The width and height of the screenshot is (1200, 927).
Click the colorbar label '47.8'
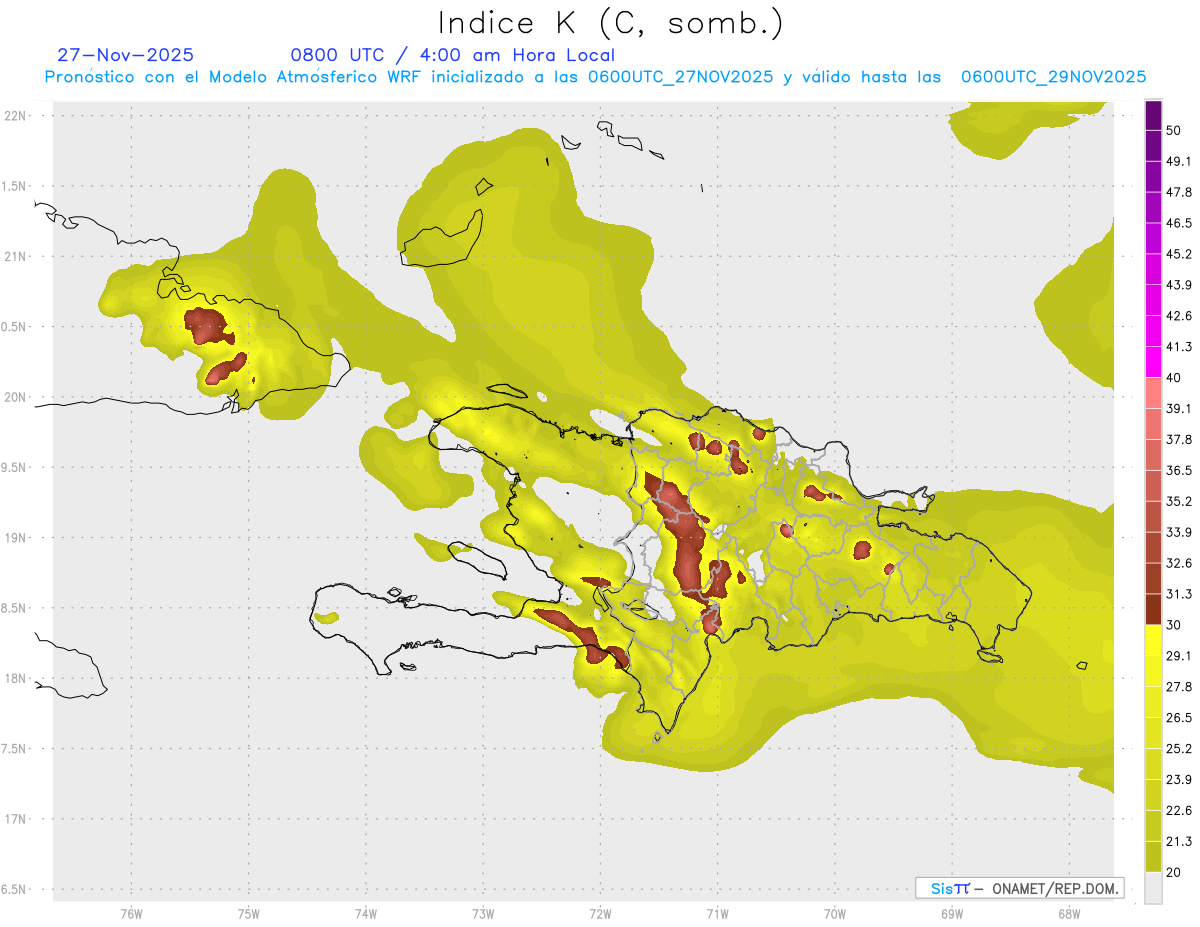point(1178,192)
